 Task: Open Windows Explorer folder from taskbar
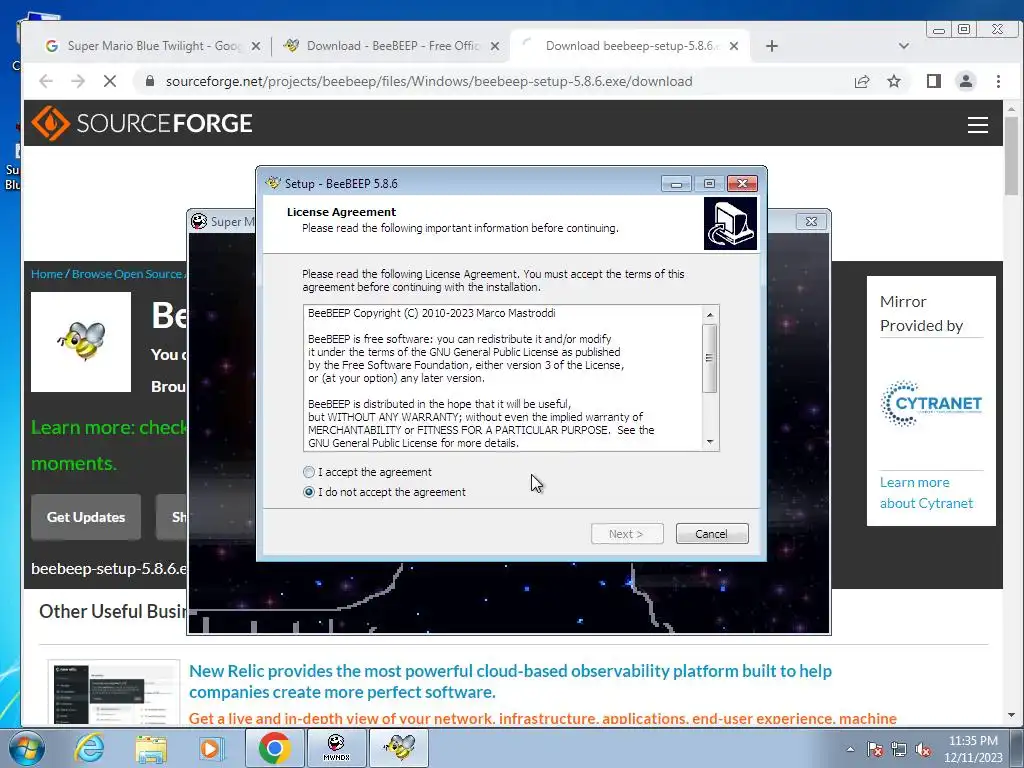pyautogui.click(x=151, y=748)
